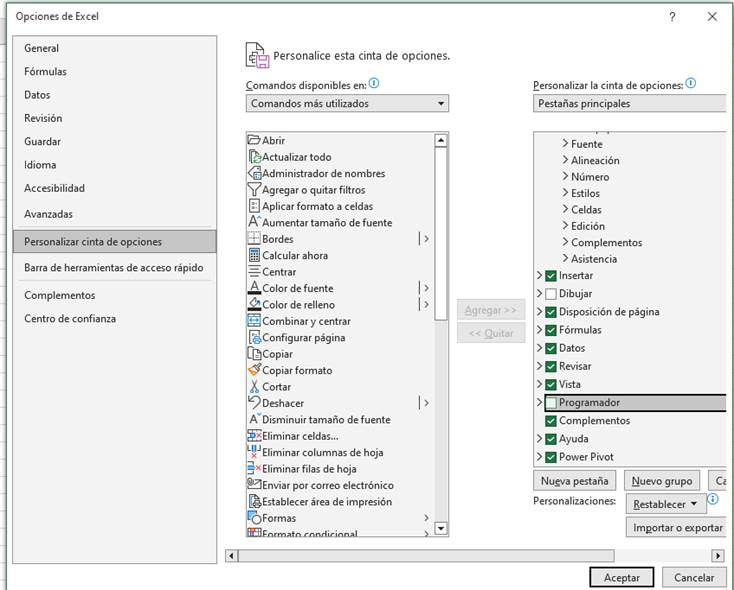Screen dimensions: 734x590
Task: Uncheck the Power Pivot checkbox
Action: coord(551,457)
